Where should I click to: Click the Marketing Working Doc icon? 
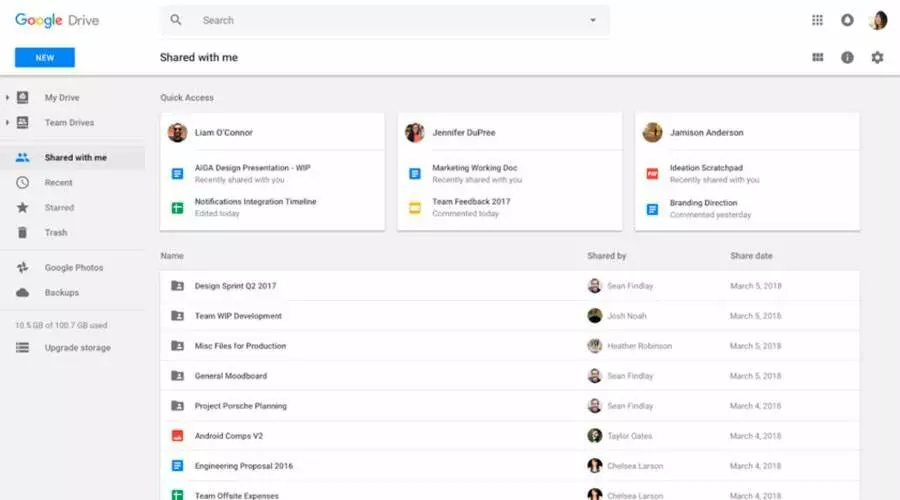tap(414, 173)
